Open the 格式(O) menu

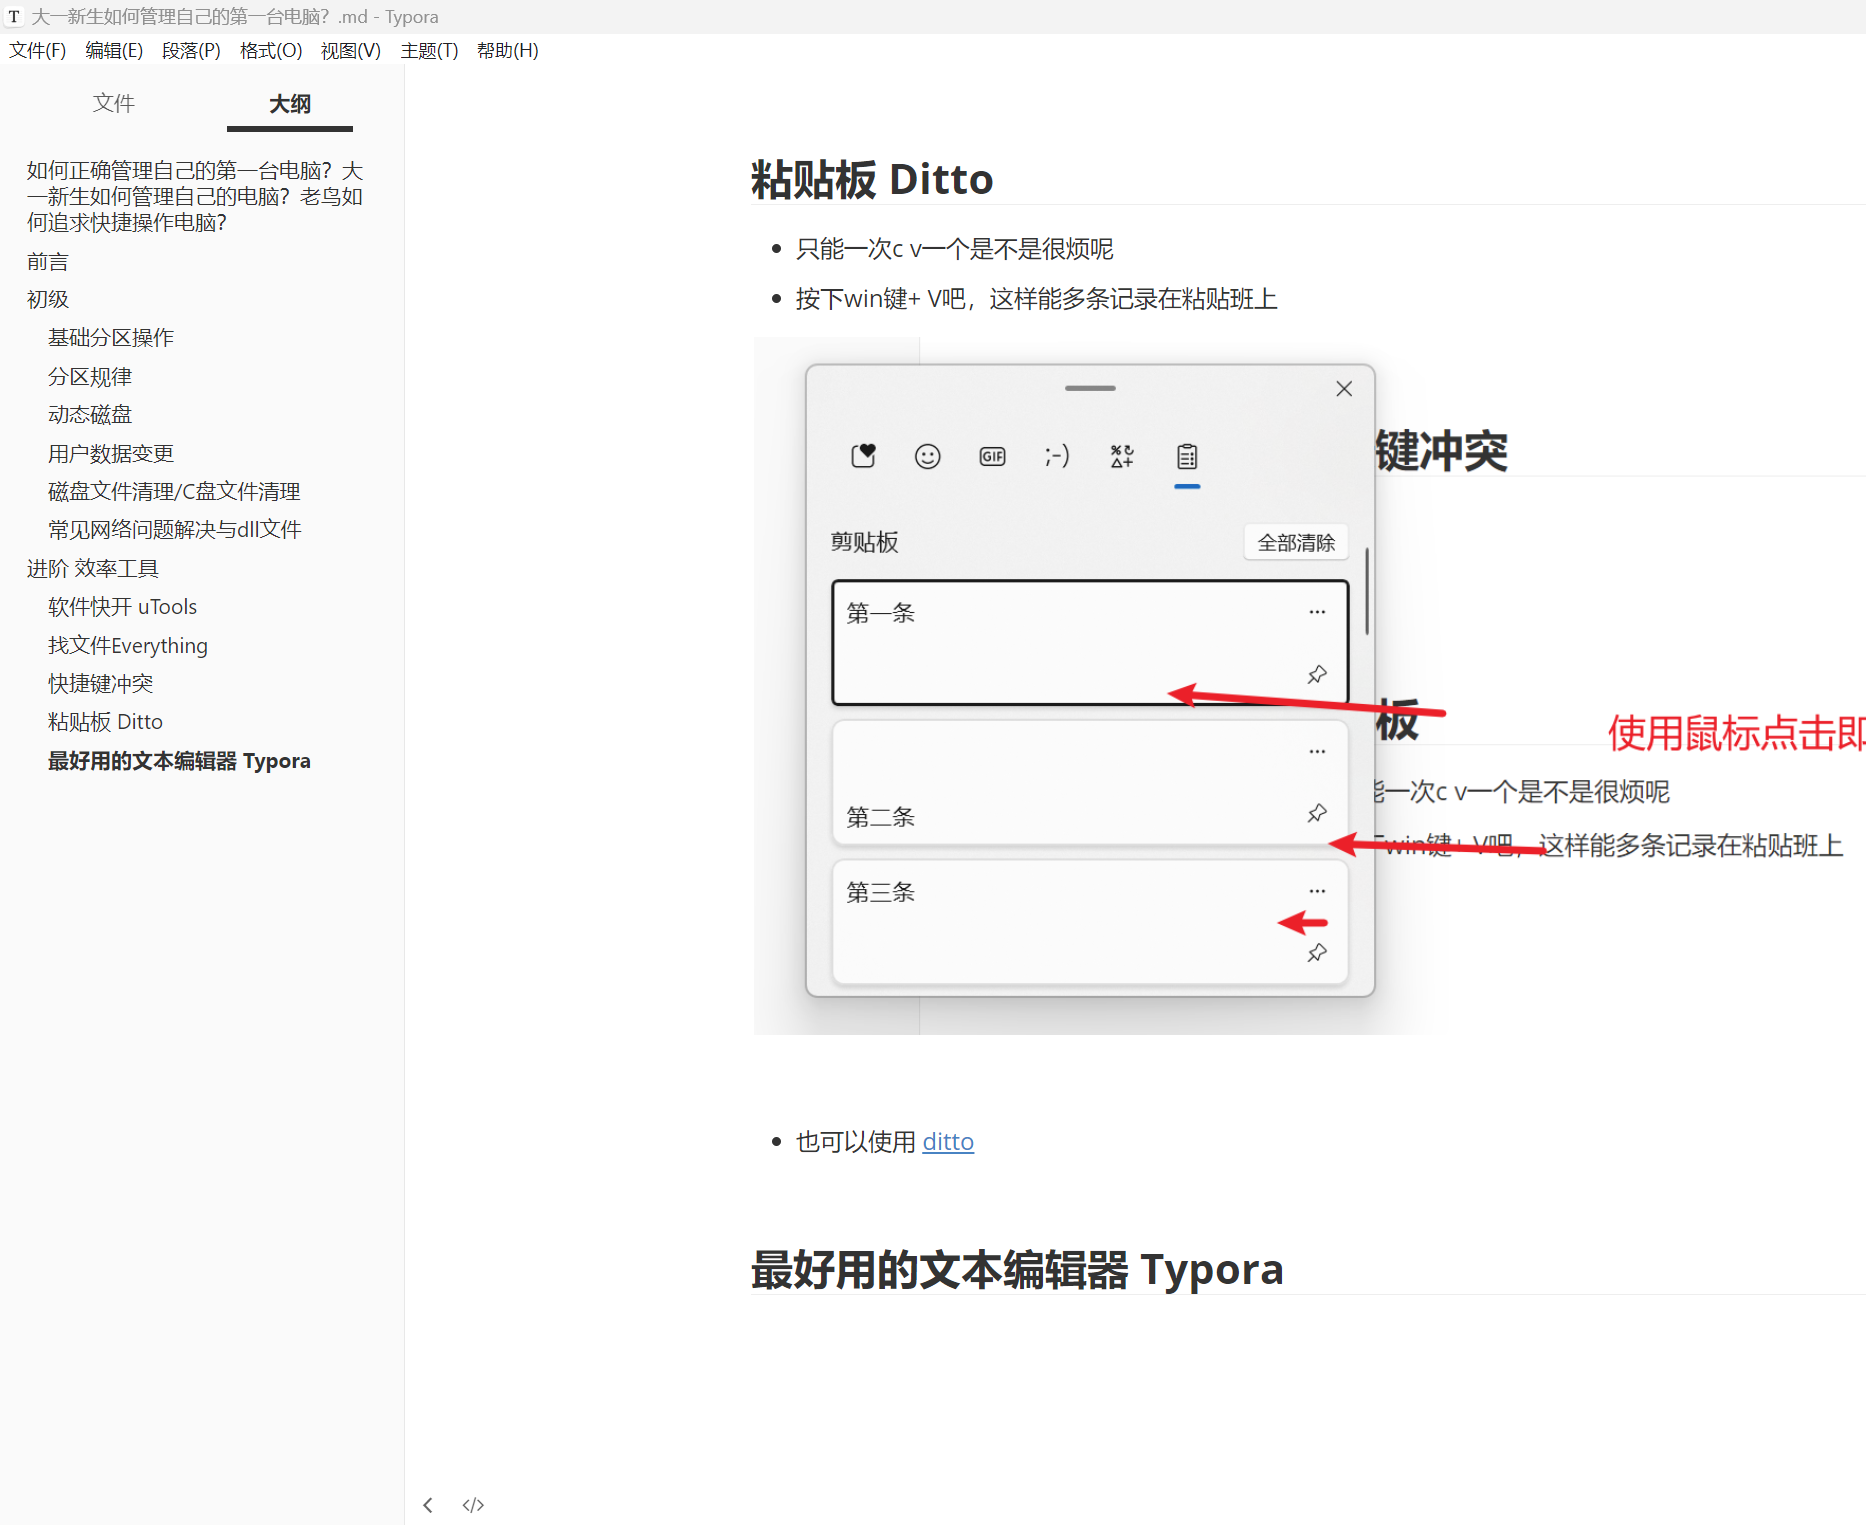[271, 50]
